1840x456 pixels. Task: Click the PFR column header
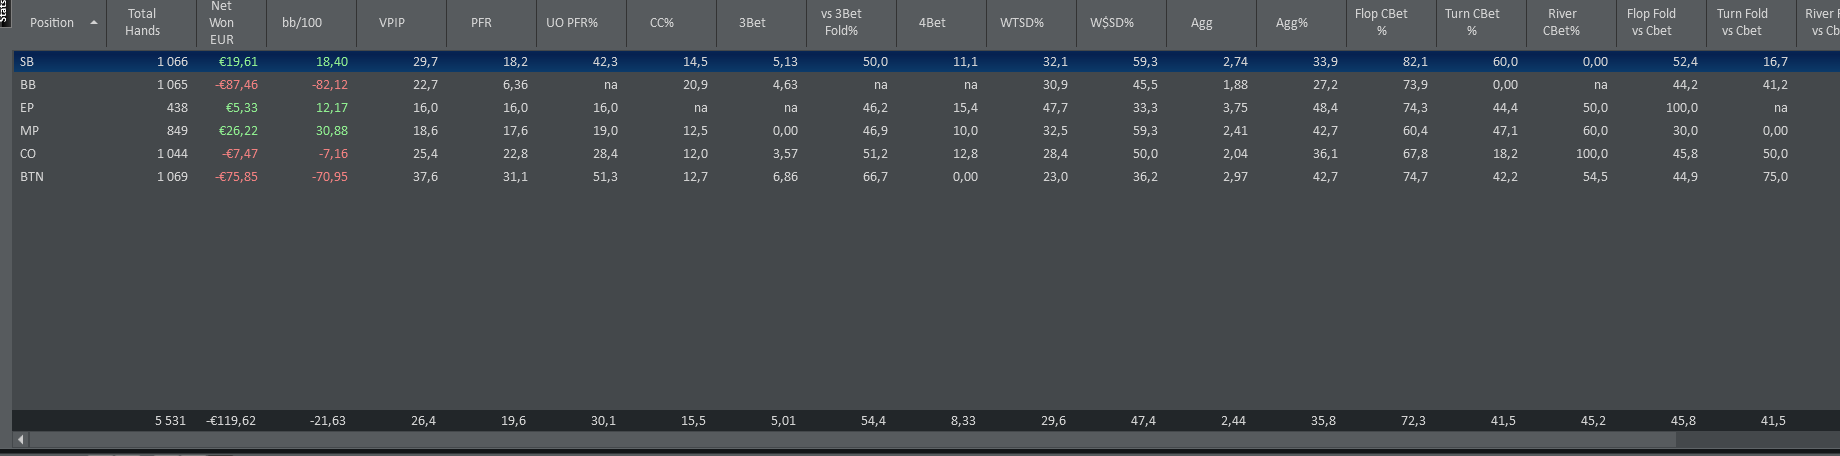pyautogui.click(x=481, y=22)
